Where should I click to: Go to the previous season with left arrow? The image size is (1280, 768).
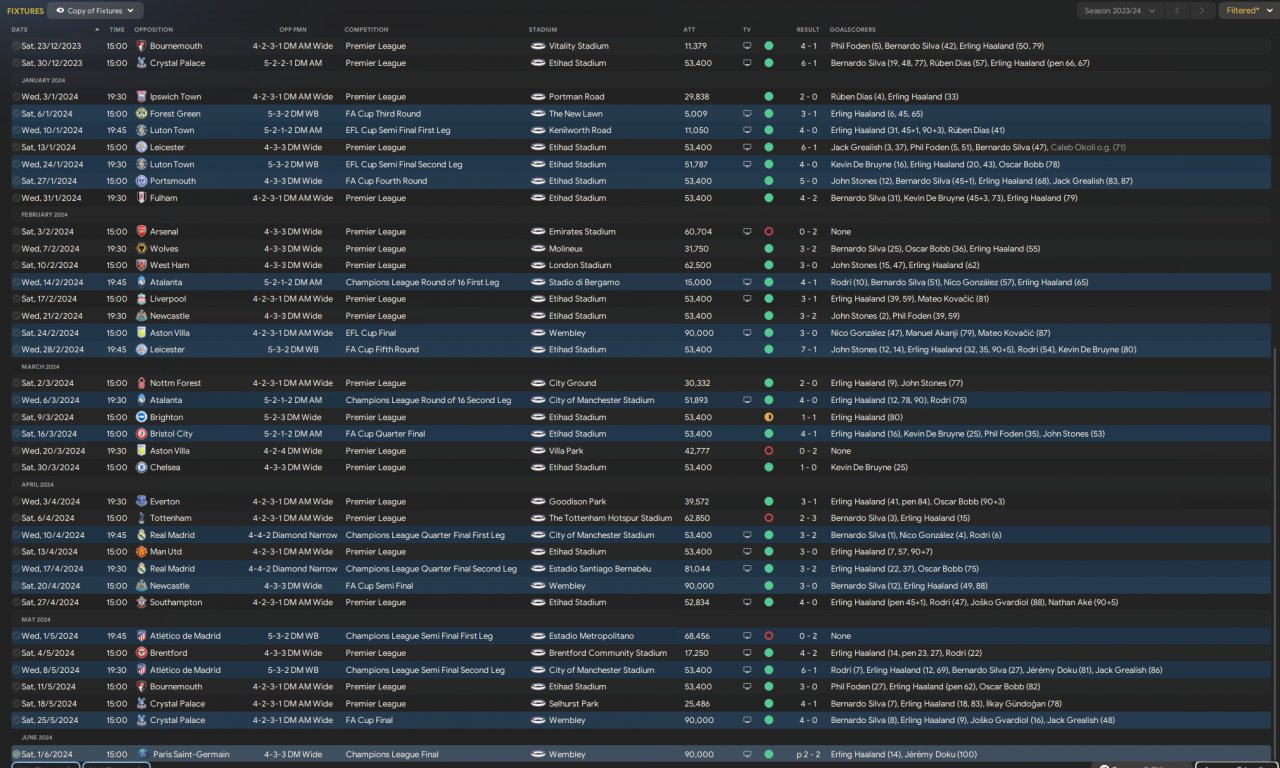click(1177, 11)
